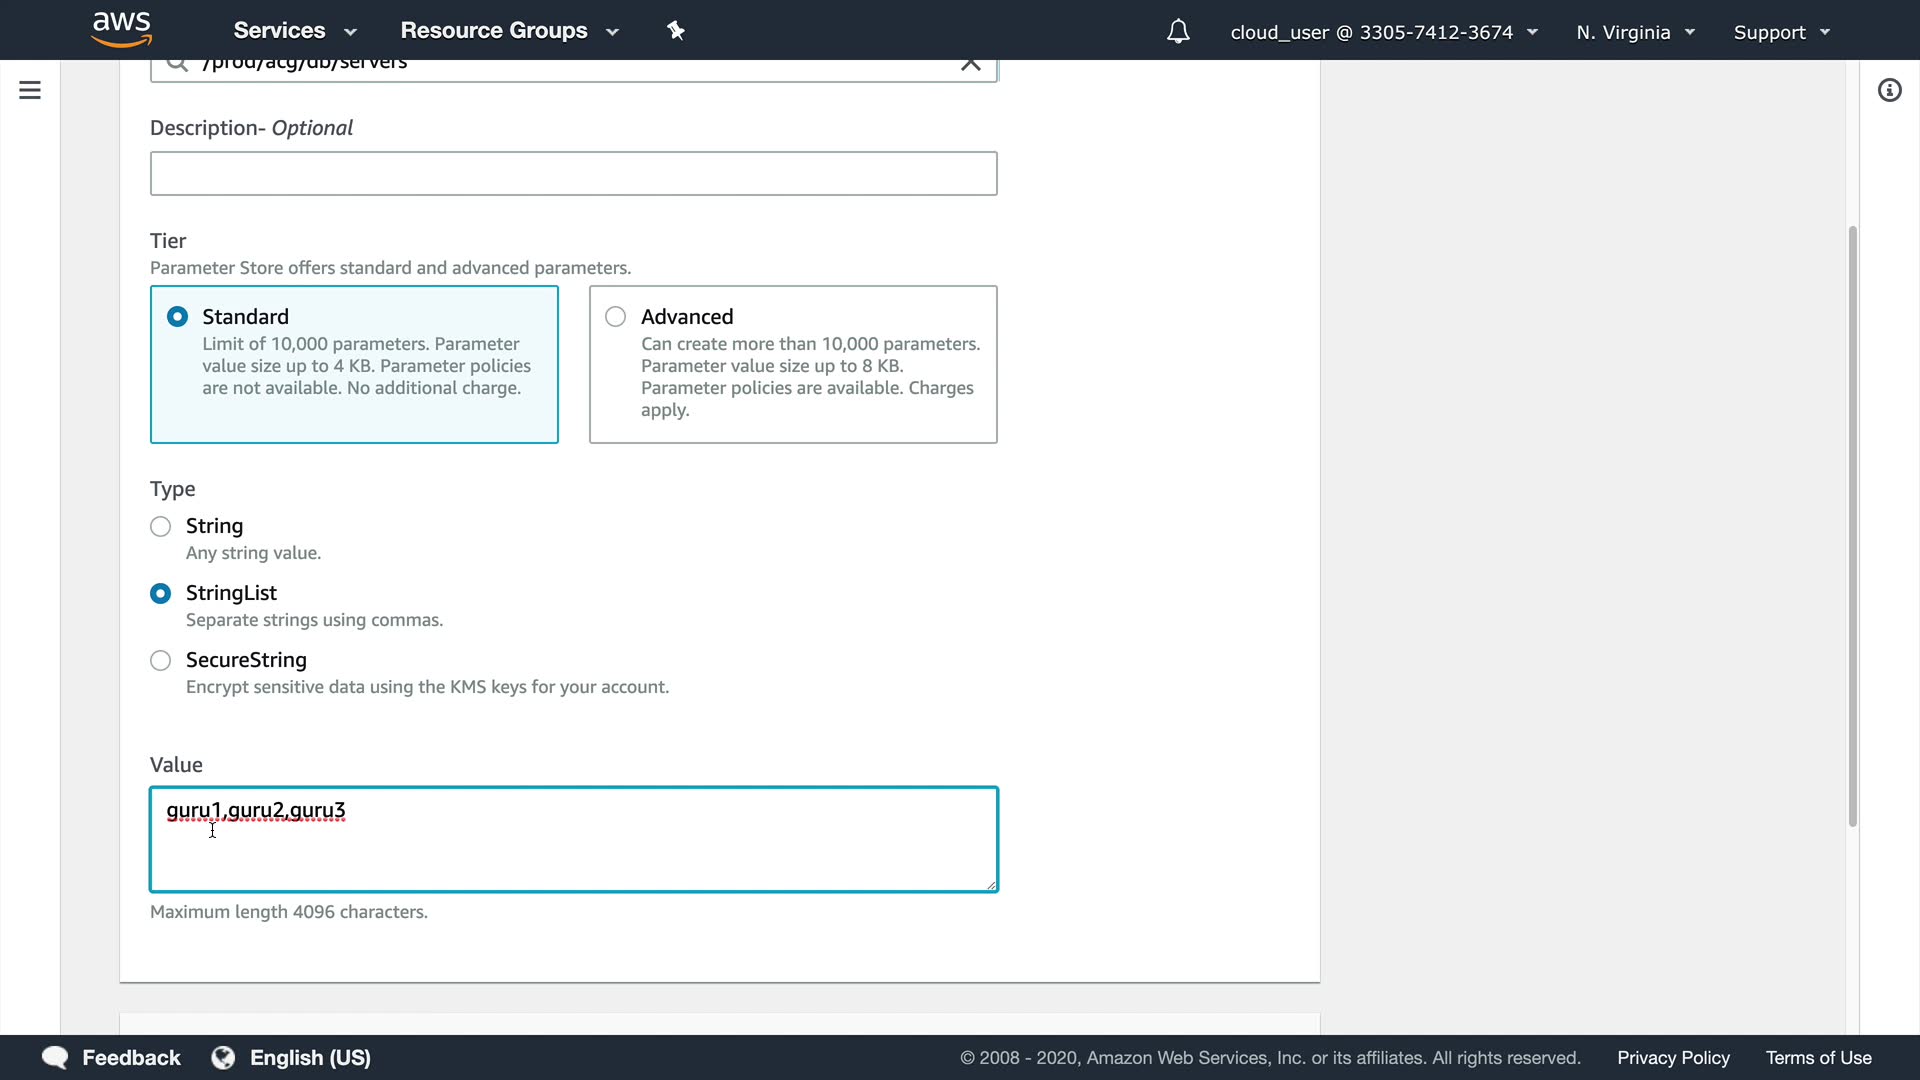Click the AWS logo home icon

(121, 30)
